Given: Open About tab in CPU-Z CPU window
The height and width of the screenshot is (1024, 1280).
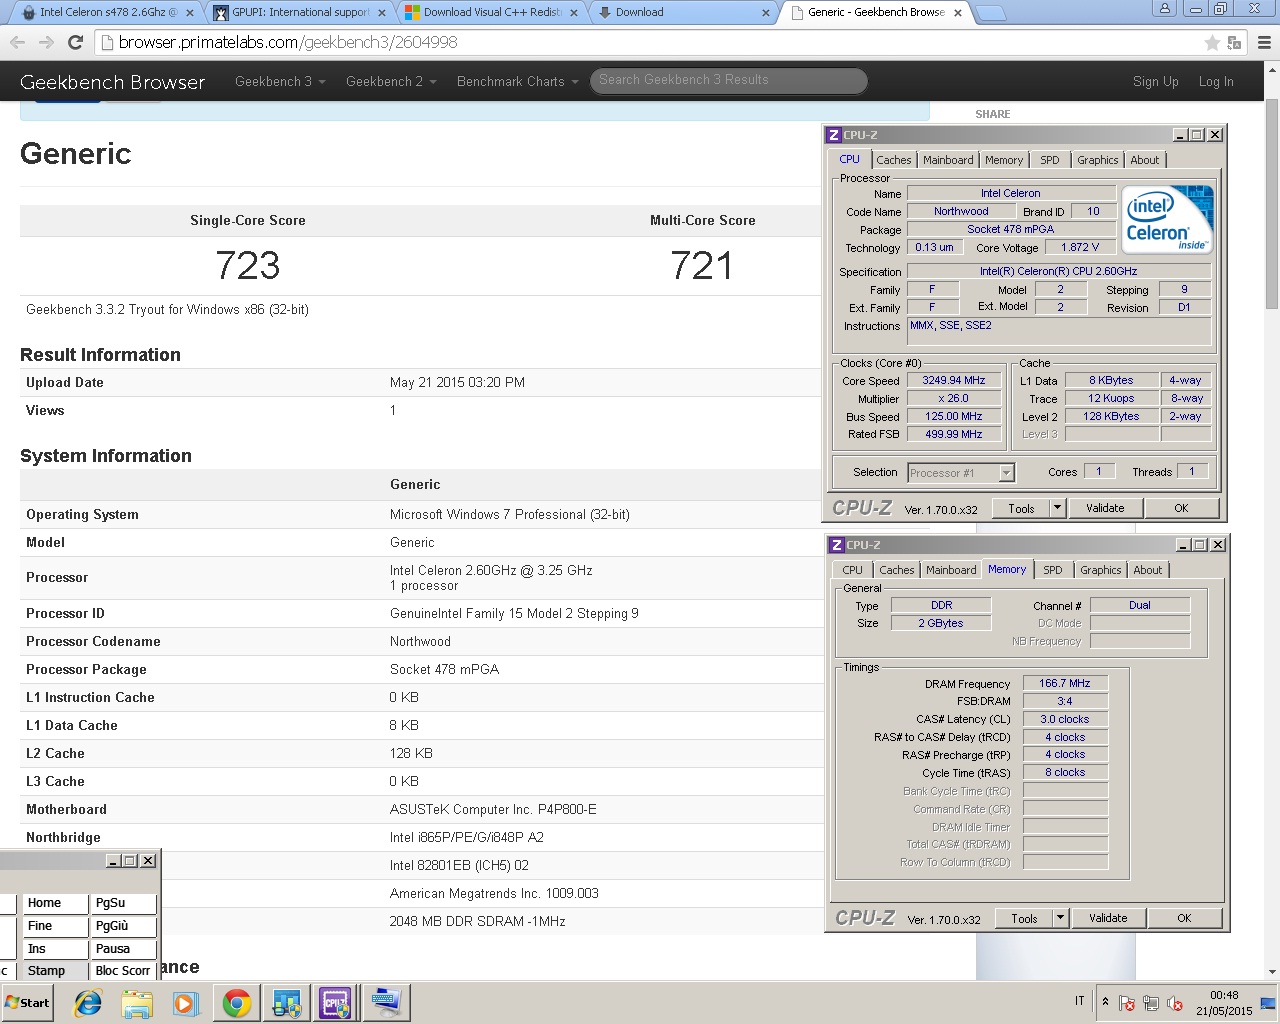Looking at the screenshot, I should (1145, 160).
